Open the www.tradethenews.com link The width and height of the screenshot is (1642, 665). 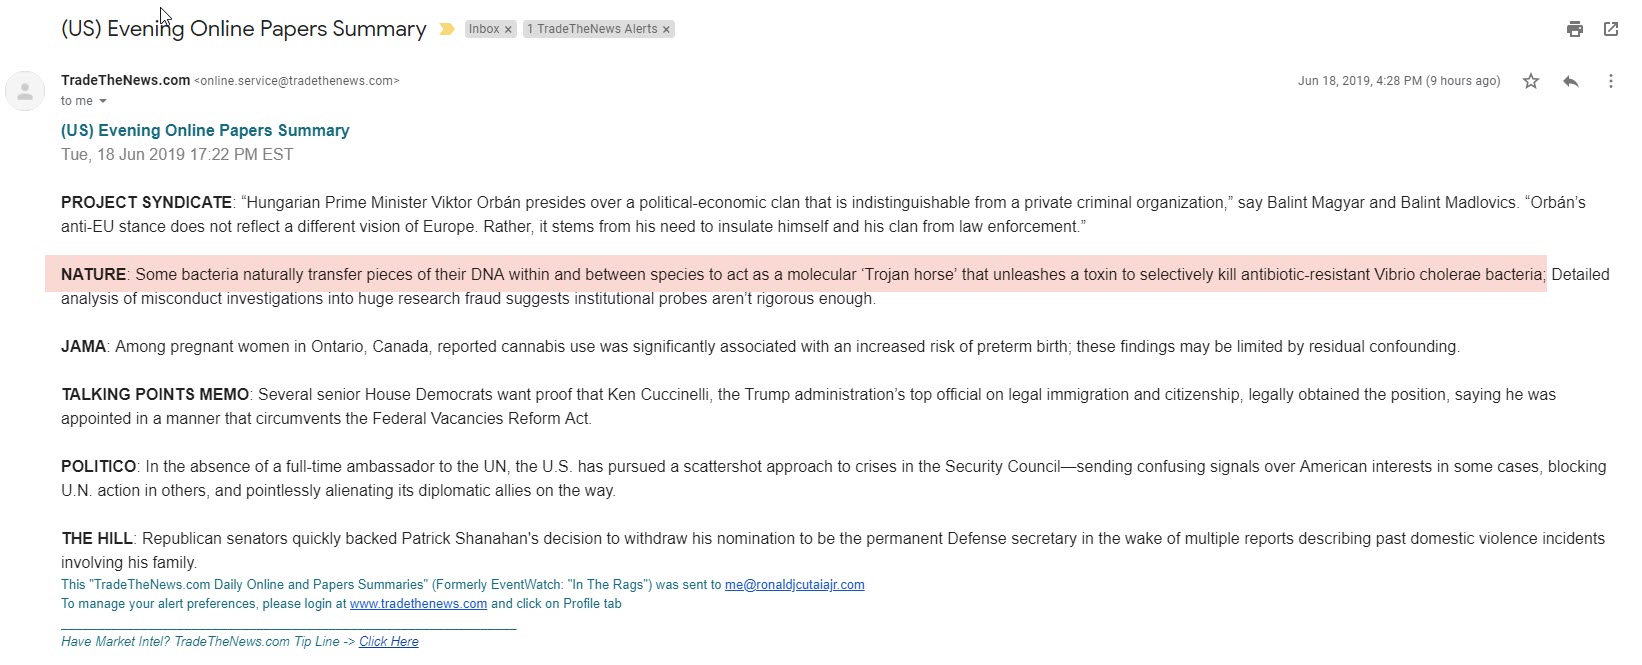click(418, 604)
